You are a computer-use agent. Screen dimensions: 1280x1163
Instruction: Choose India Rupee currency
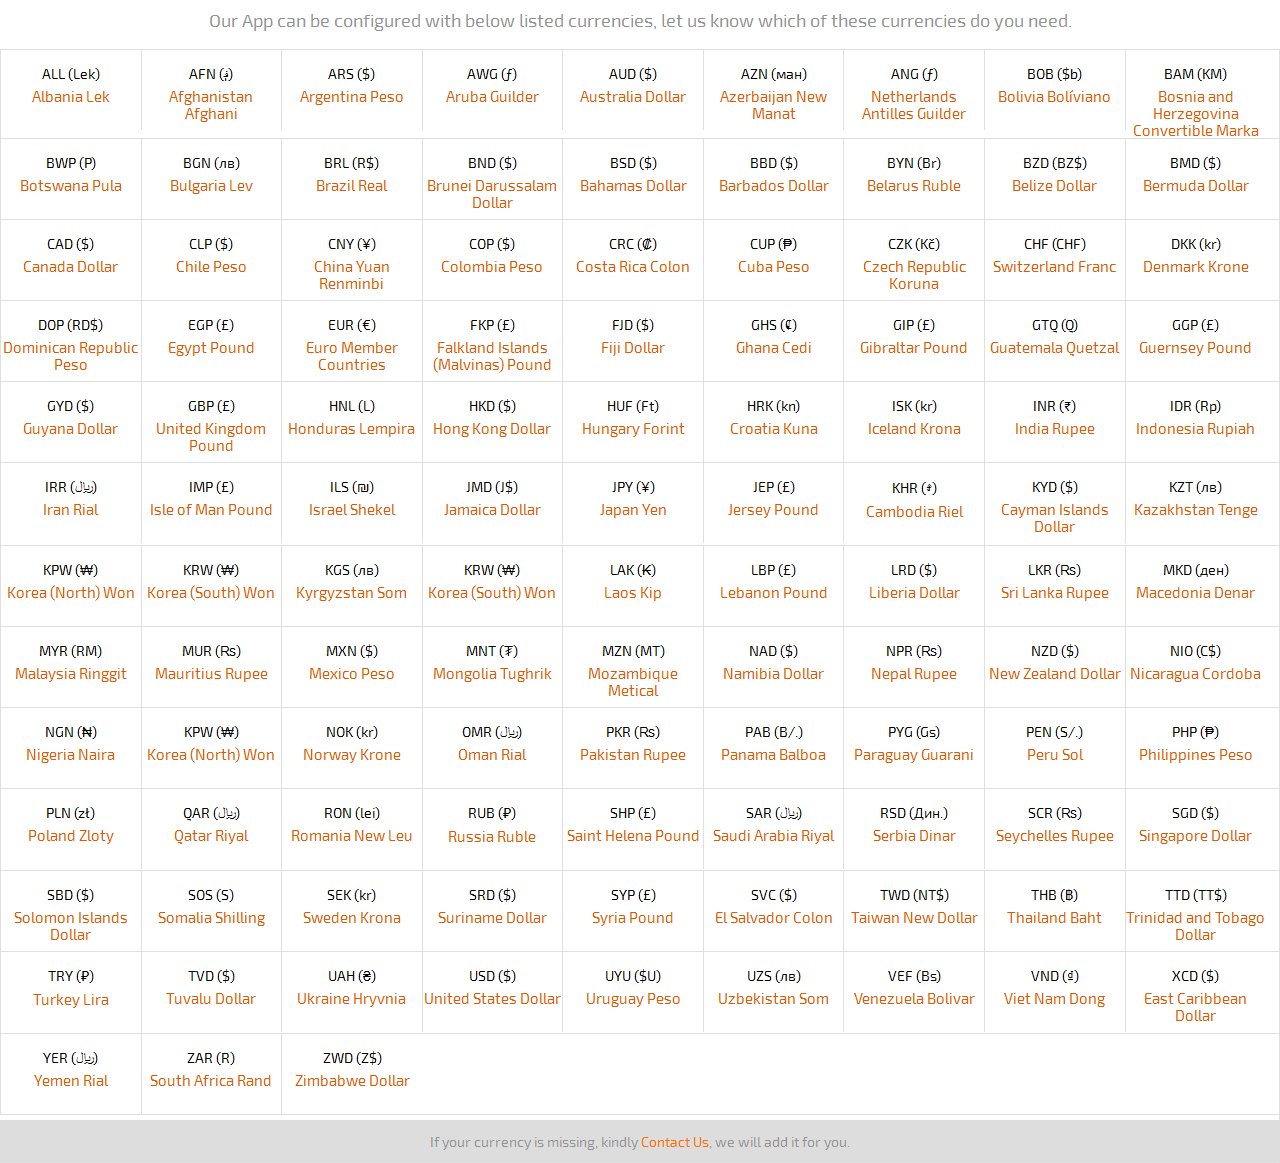point(1054,429)
